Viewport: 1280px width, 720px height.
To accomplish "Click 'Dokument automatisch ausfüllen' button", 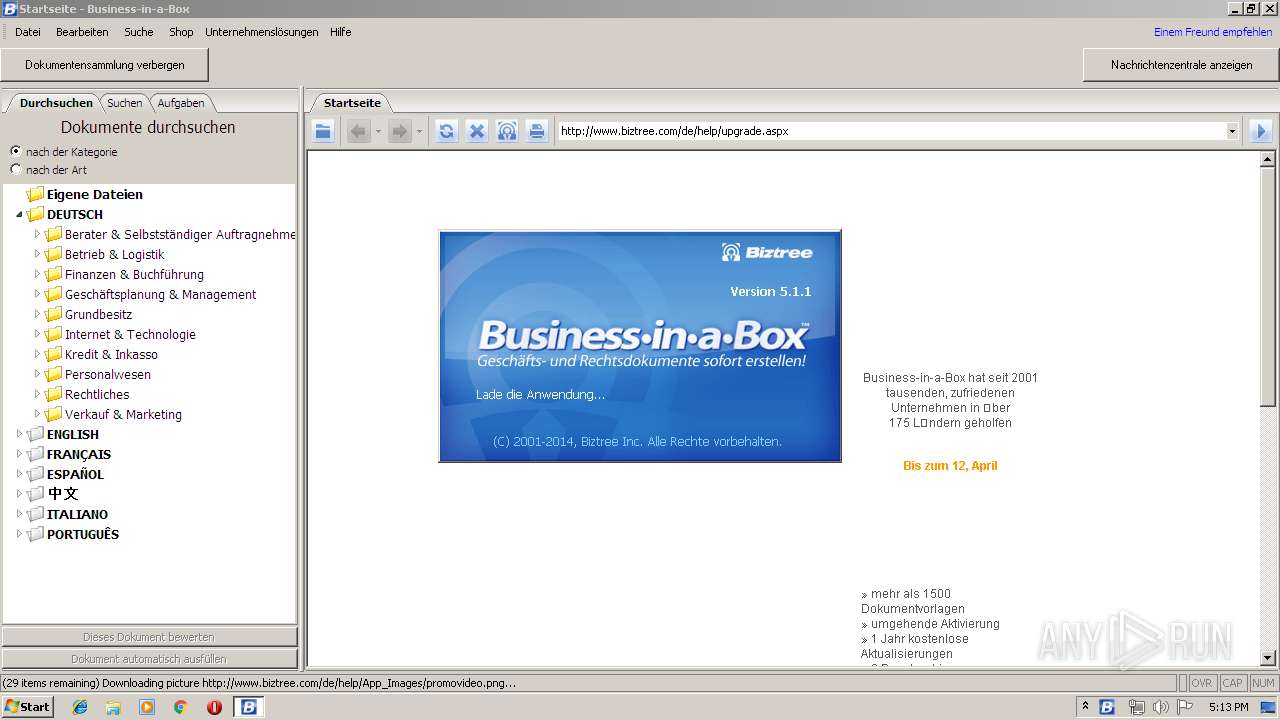I will (149, 659).
